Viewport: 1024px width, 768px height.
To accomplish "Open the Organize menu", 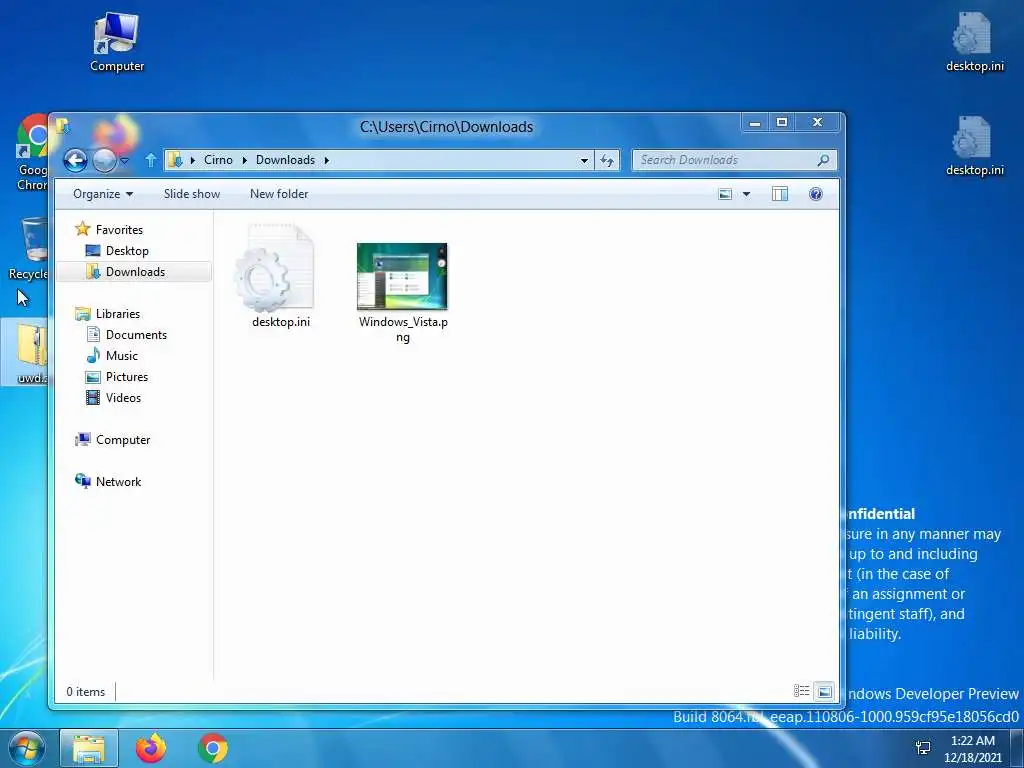I will click(103, 194).
